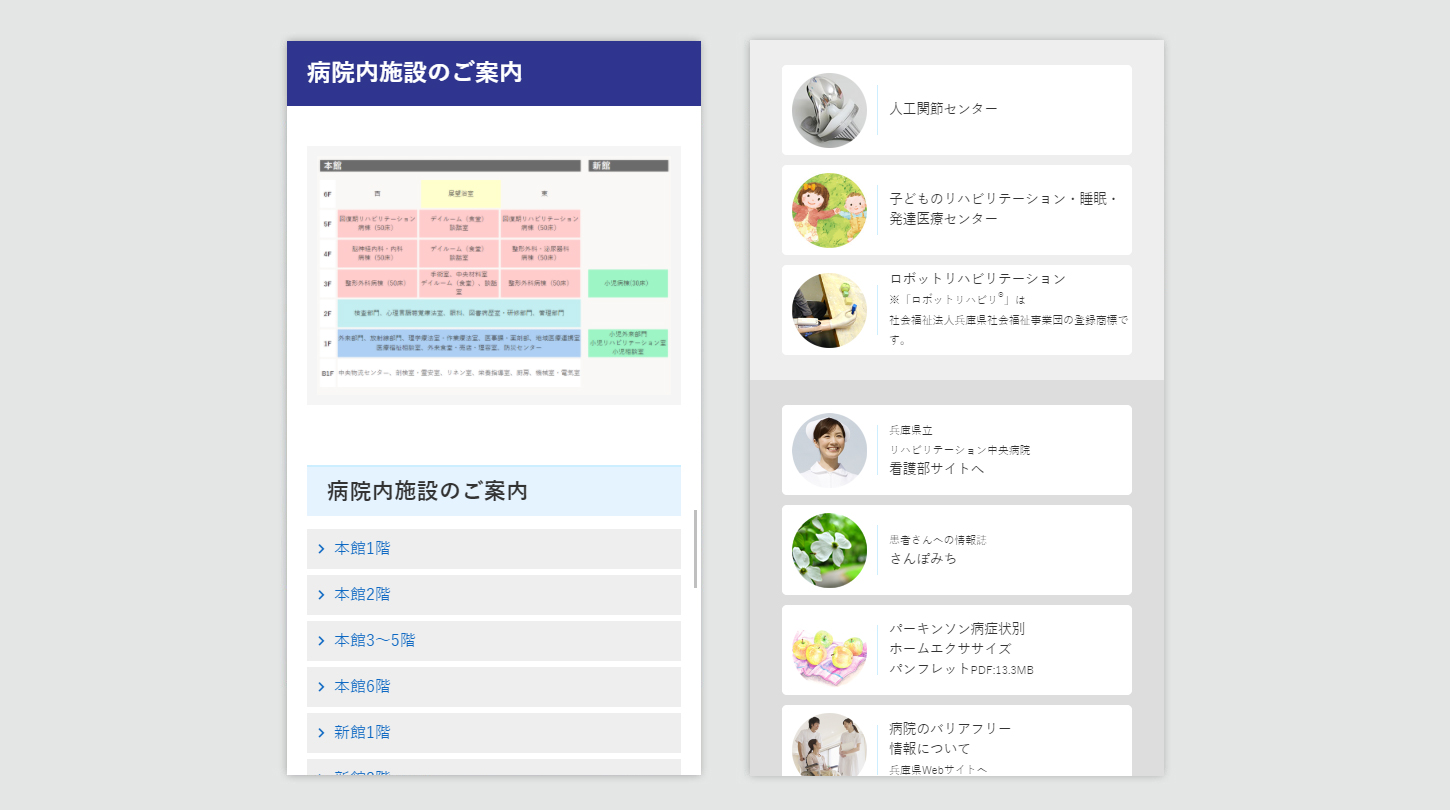Click the smiling nurse round photo
This screenshot has width=1450, height=810.
pos(829,450)
